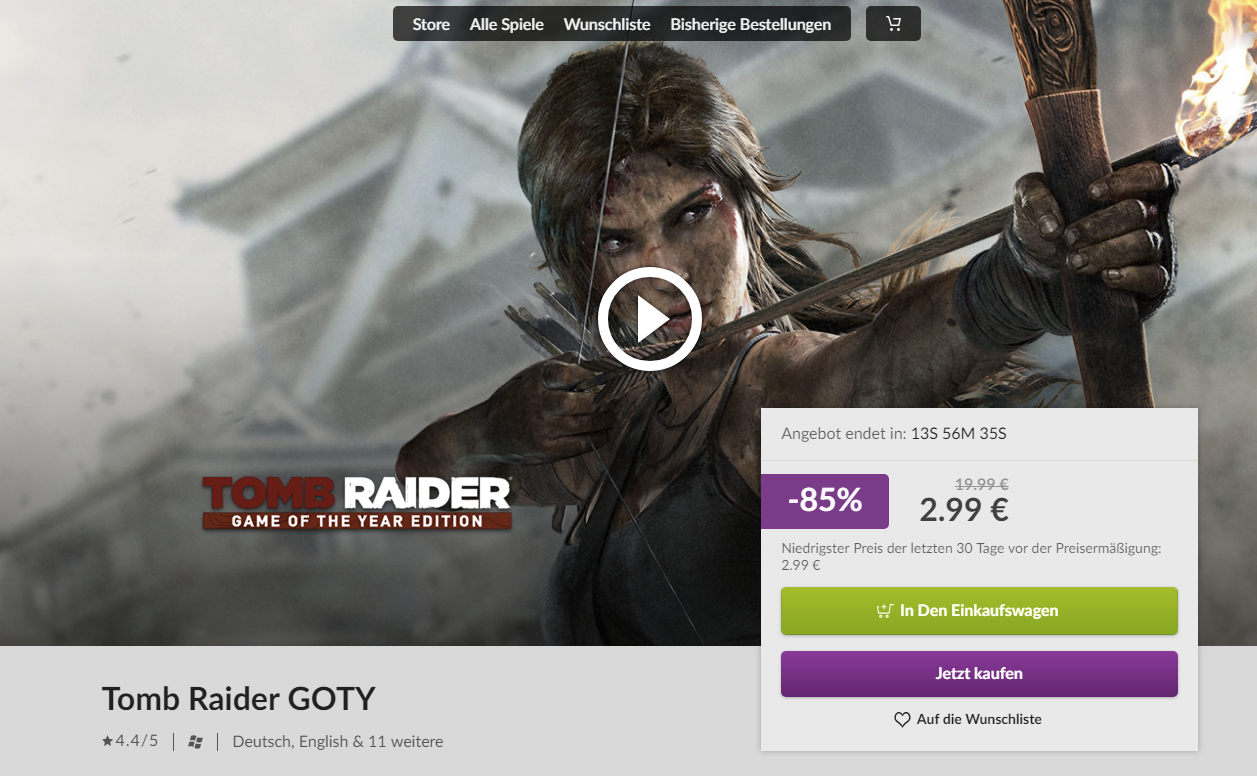Click the Windows platform icon below title
The height and width of the screenshot is (776, 1257).
pyautogui.click(x=196, y=741)
